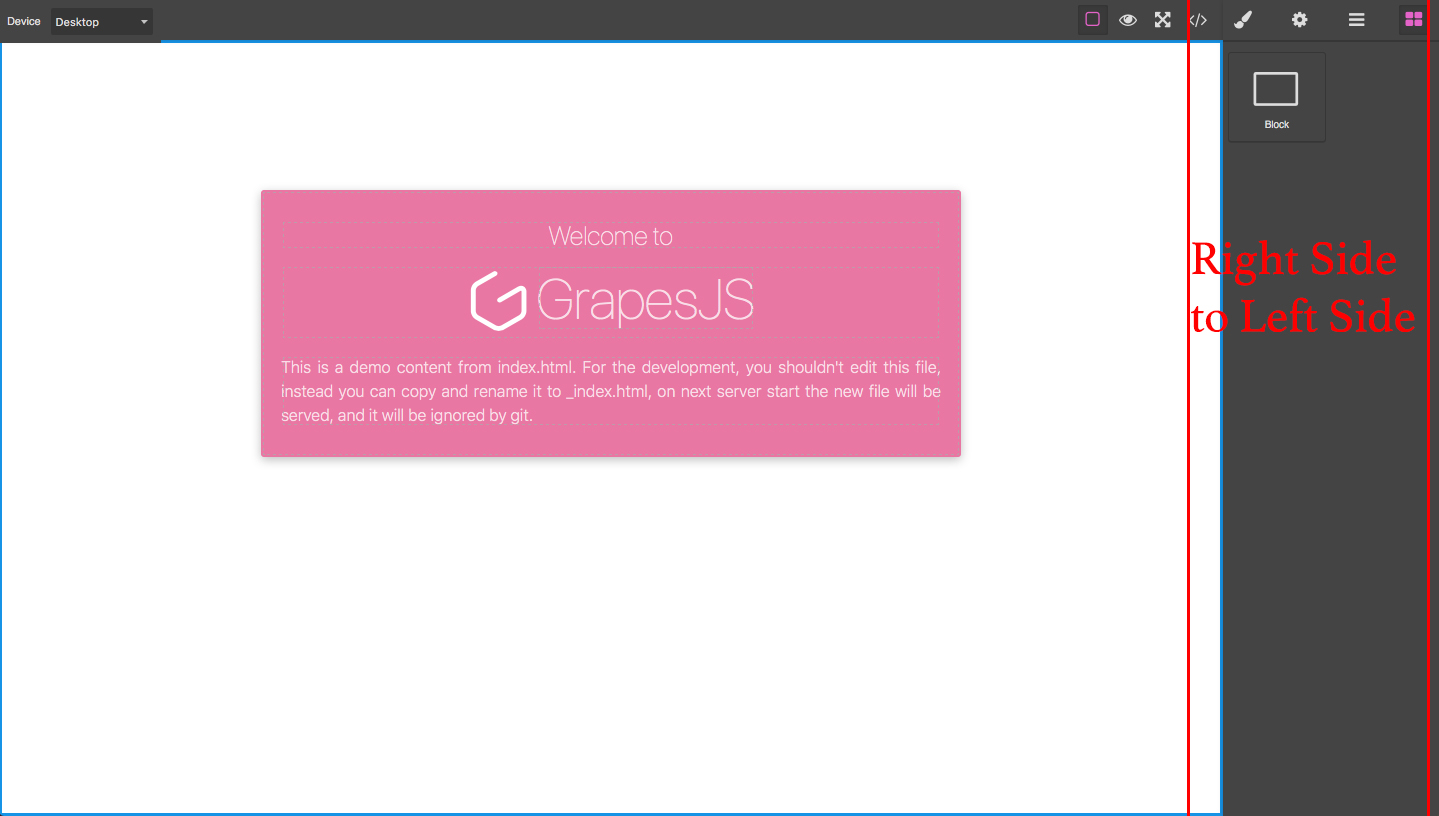
Task: Open the view code icon
Action: coord(1198,20)
